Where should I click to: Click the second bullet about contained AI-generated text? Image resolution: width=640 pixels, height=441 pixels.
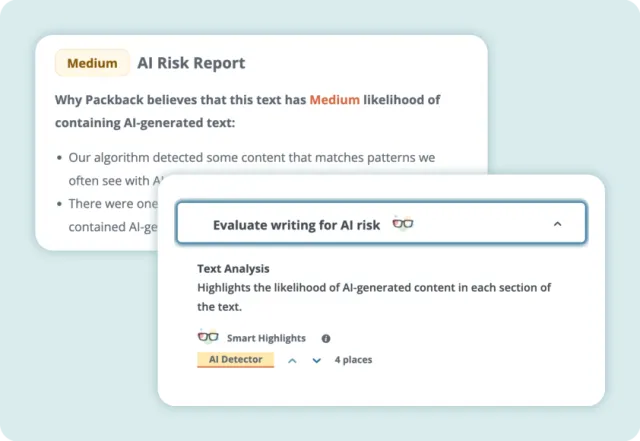point(110,204)
